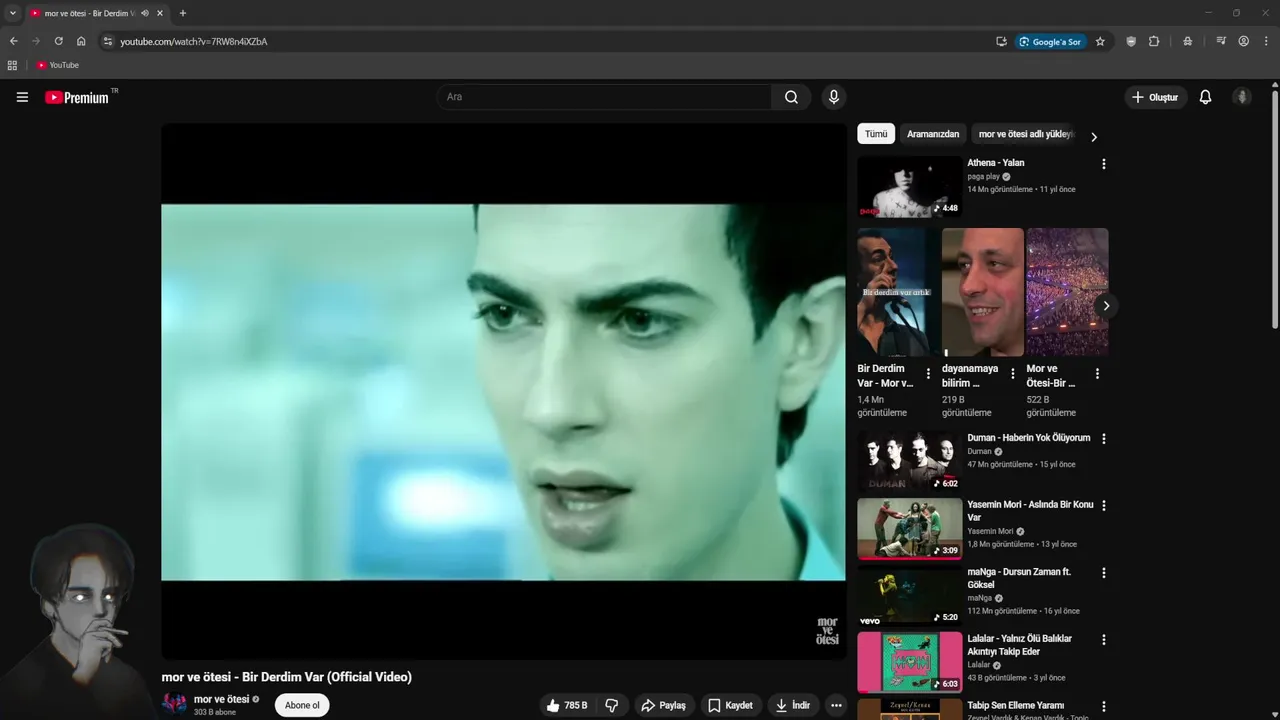1280x720 pixels.
Task: Click video title Bir Derdim Var (Official Video)
Action: point(286,677)
